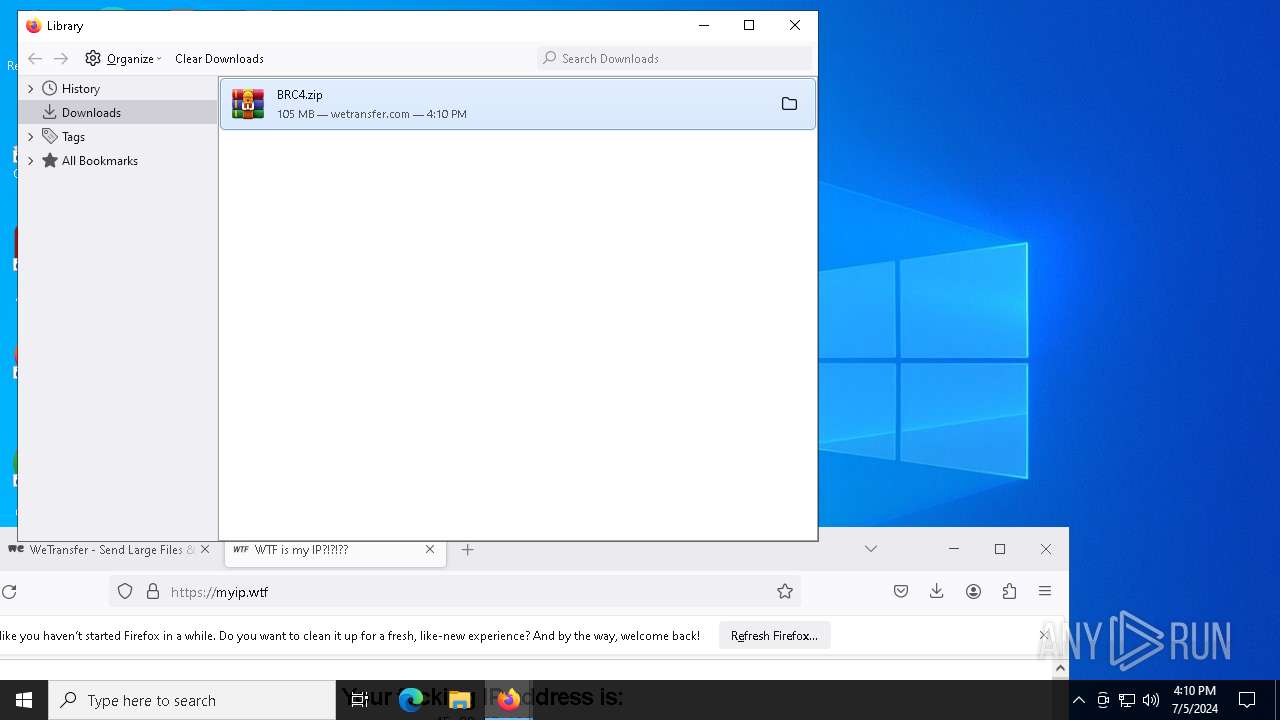Close the Firefox browser window
The width and height of the screenshot is (1280, 720).
[x=1046, y=549]
